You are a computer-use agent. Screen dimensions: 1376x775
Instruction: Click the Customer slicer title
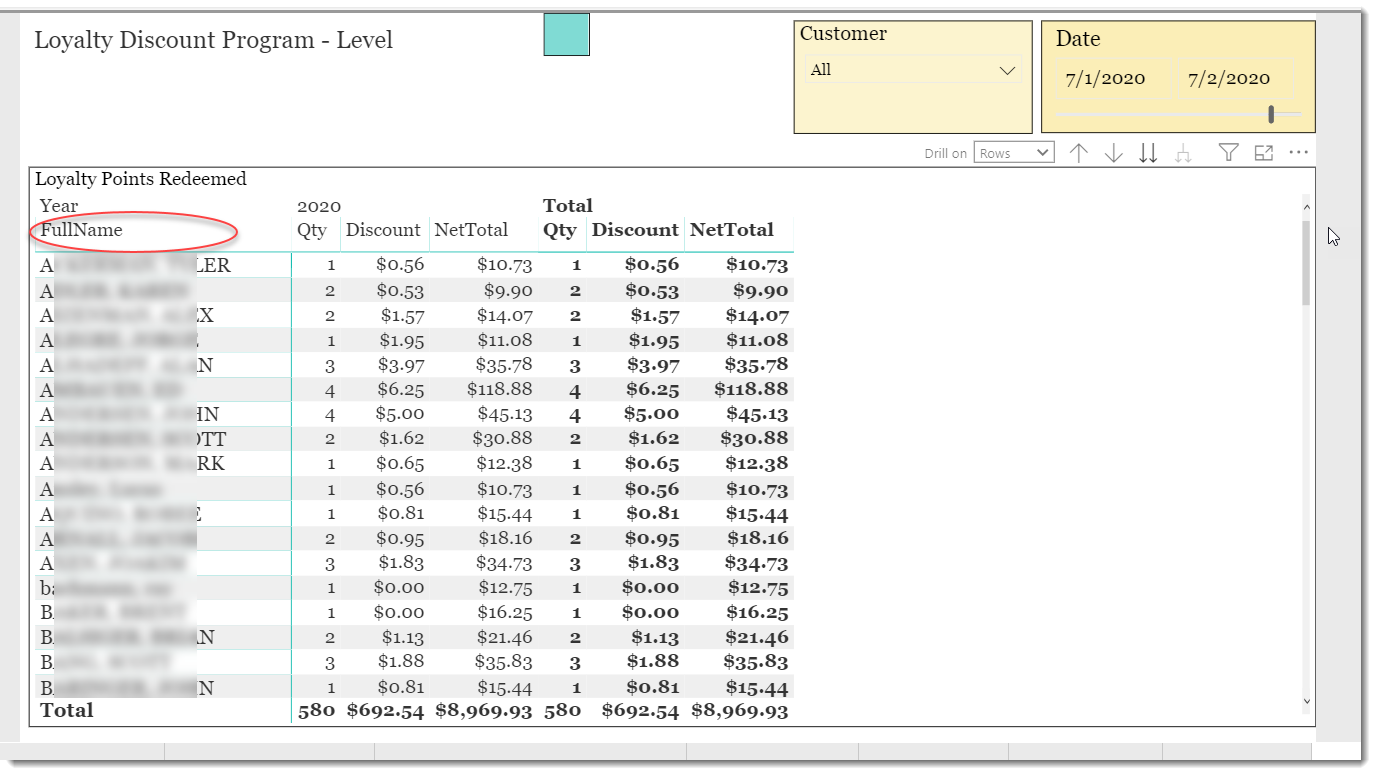click(x=843, y=33)
